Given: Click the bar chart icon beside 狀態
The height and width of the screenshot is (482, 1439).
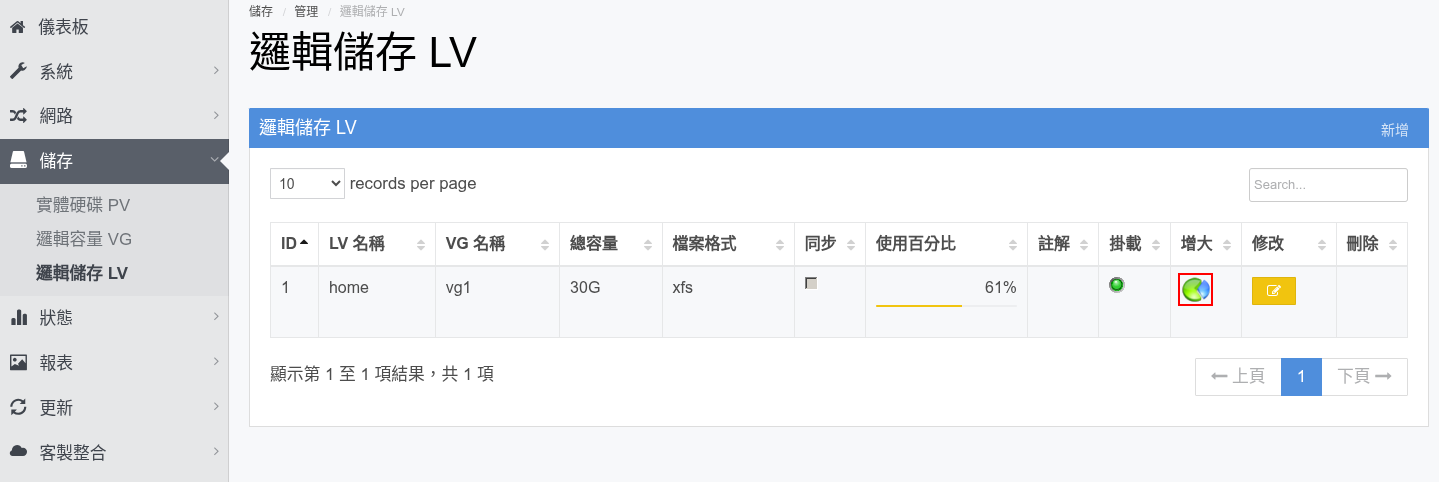Looking at the screenshot, I should click(x=18, y=317).
